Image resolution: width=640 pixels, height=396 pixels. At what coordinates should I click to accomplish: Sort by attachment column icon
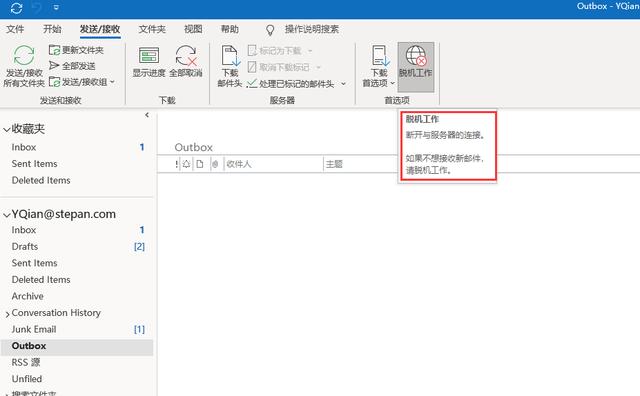pyautogui.click(x=215, y=164)
